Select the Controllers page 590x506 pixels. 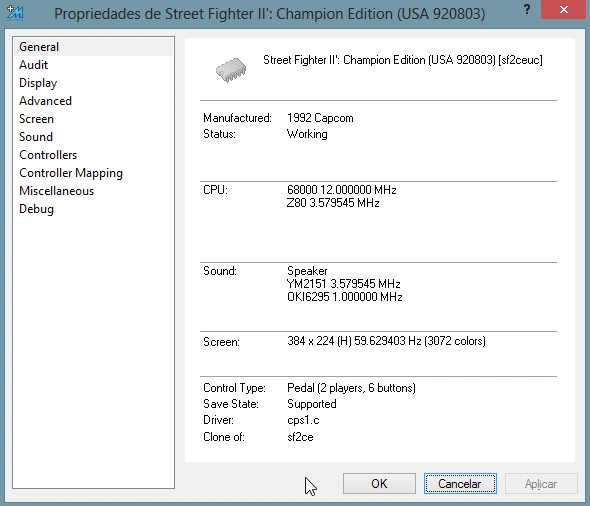(x=93, y=155)
